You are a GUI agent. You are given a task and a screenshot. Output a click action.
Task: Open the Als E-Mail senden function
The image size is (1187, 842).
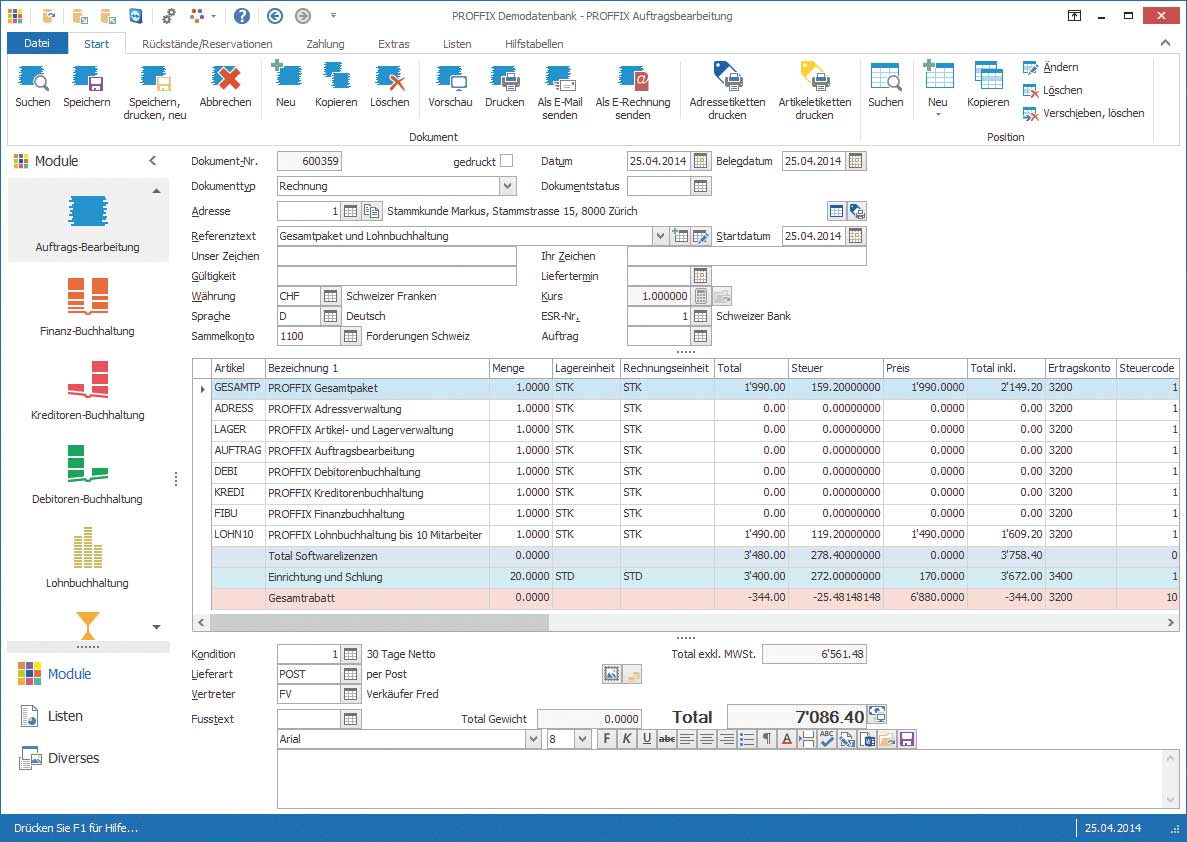(x=560, y=88)
